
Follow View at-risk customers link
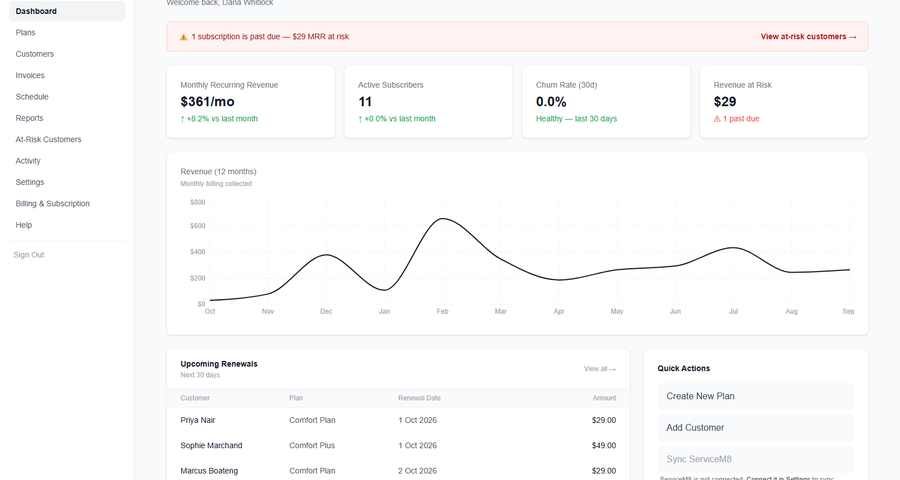(808, 36)
